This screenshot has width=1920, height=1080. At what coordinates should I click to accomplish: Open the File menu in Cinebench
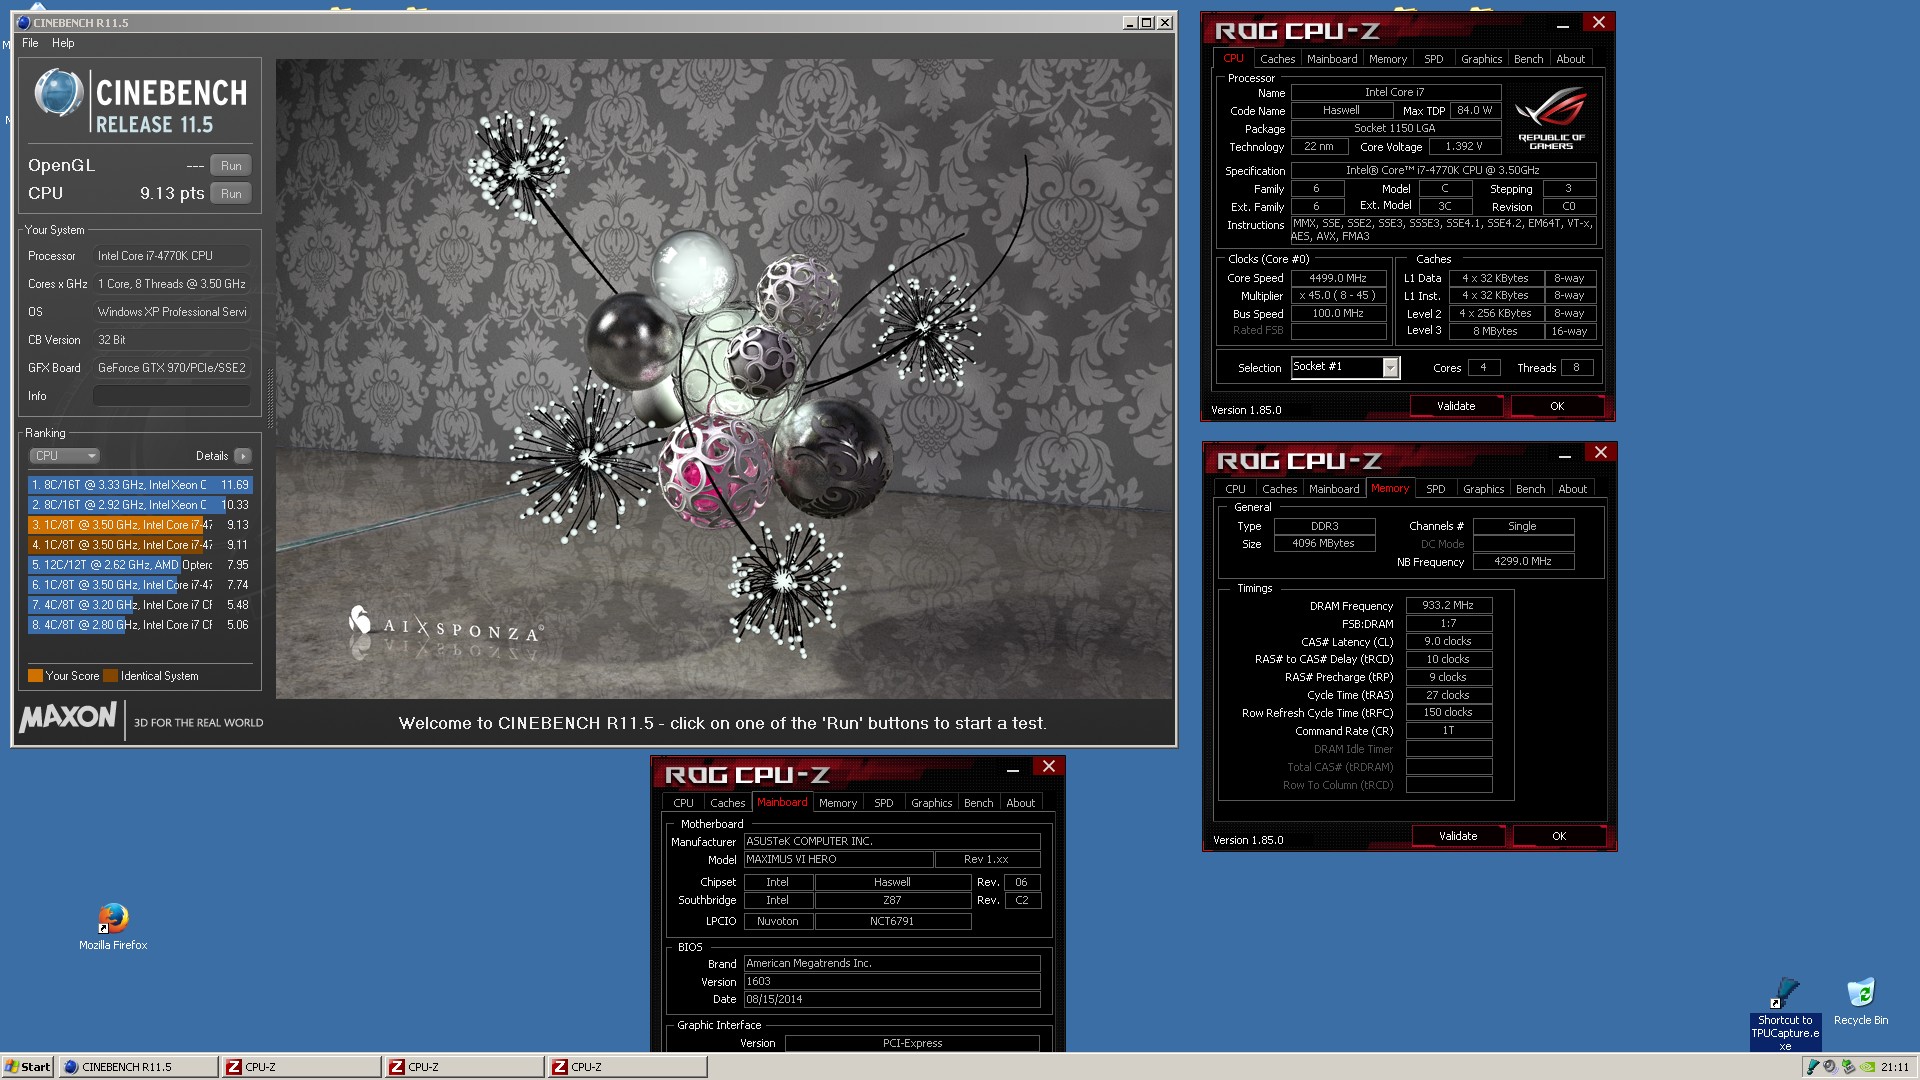(x=30, y=43)
